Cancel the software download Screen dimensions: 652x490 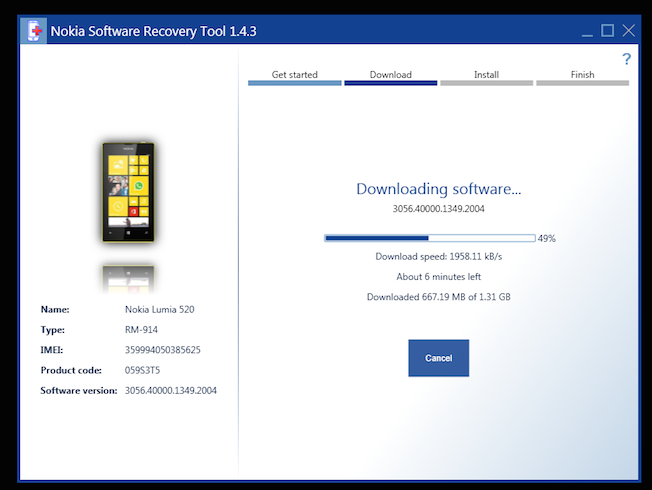pos(438,358)
